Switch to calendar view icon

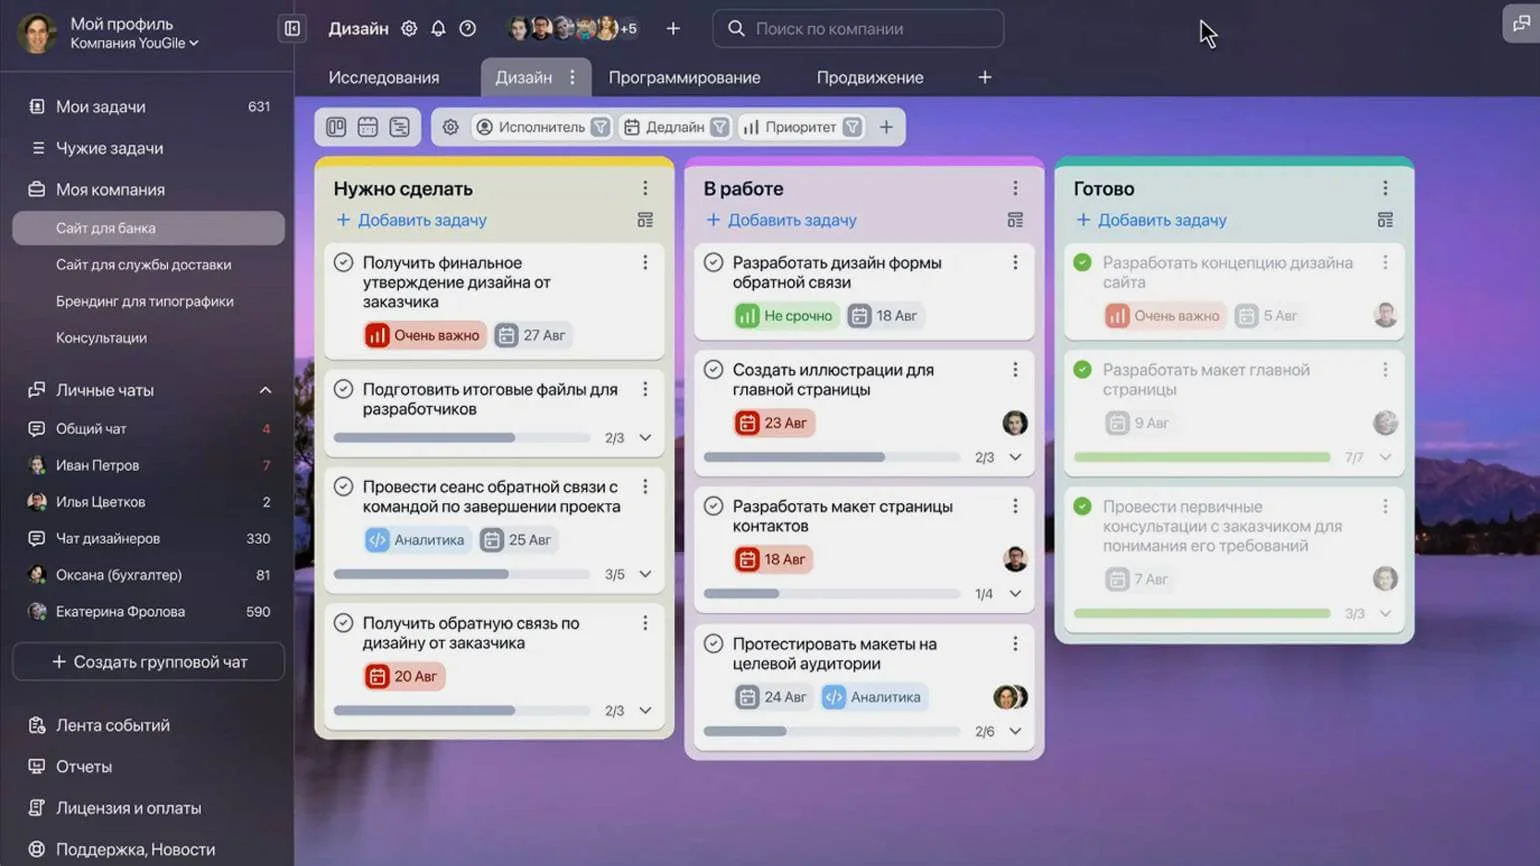pyautogui.click(x=368, y=127)
